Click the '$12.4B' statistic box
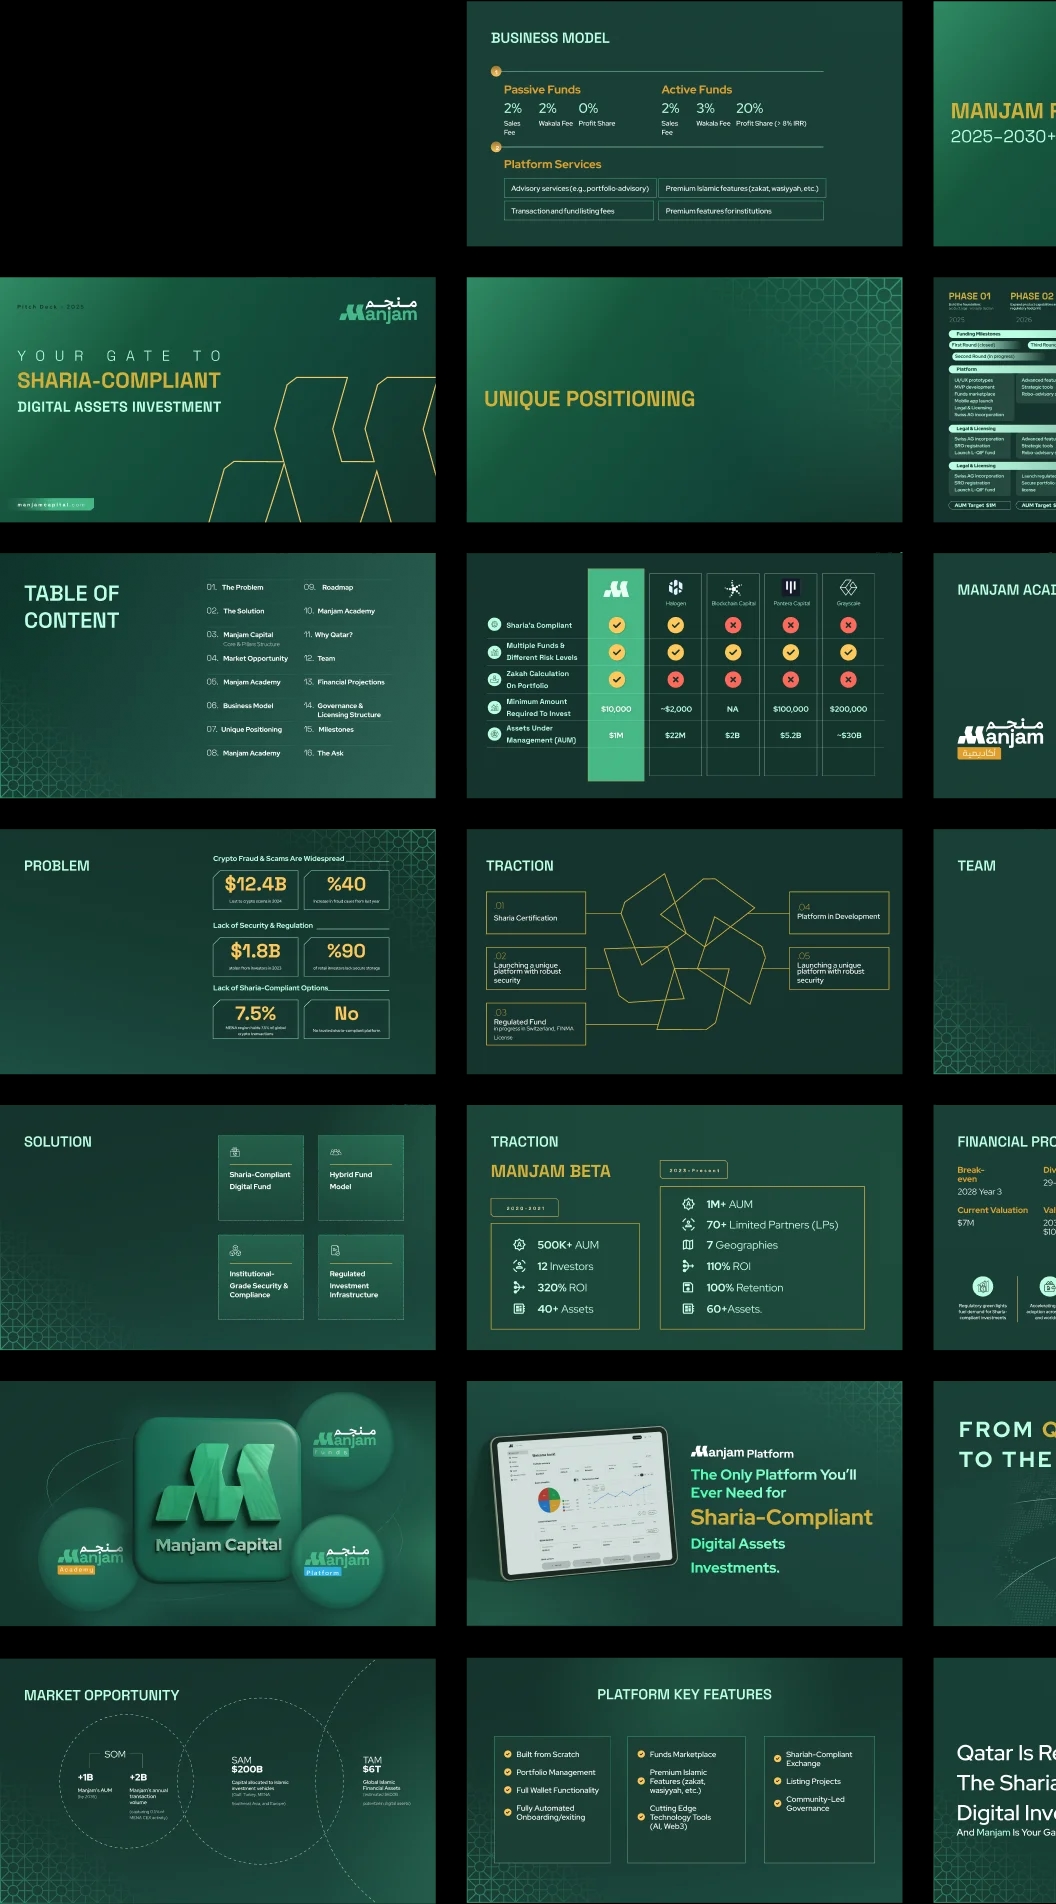The image size is (1056, 1904). click(x=256, y=889)
